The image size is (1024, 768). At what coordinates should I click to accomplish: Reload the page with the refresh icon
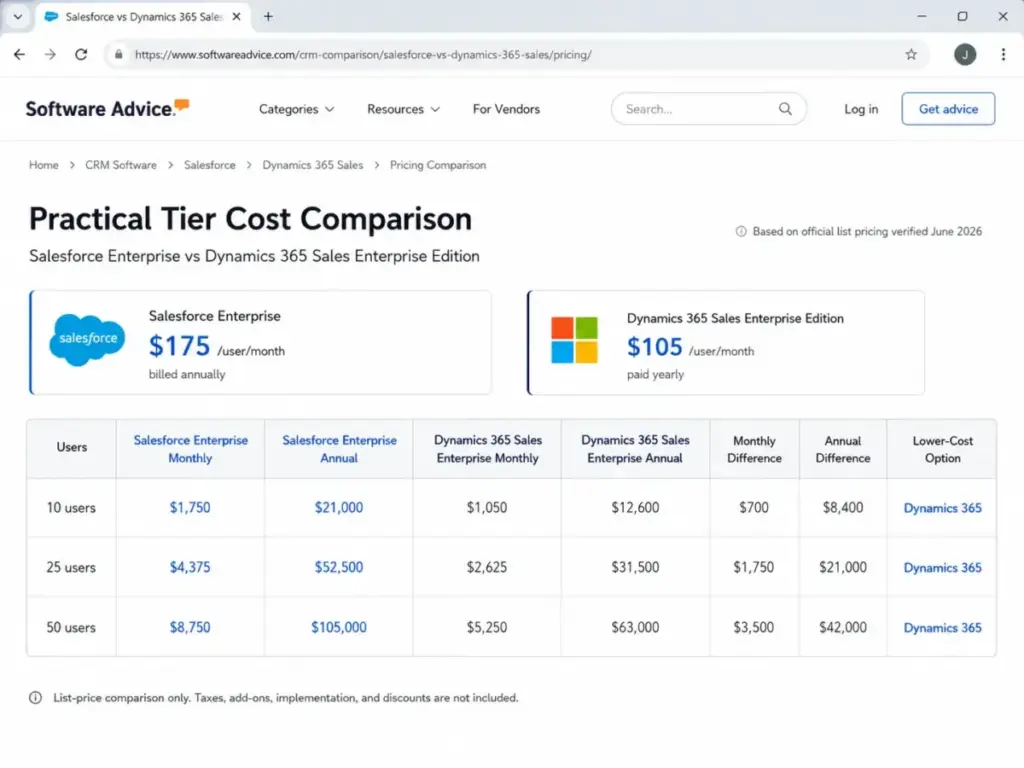click(81, 54)
